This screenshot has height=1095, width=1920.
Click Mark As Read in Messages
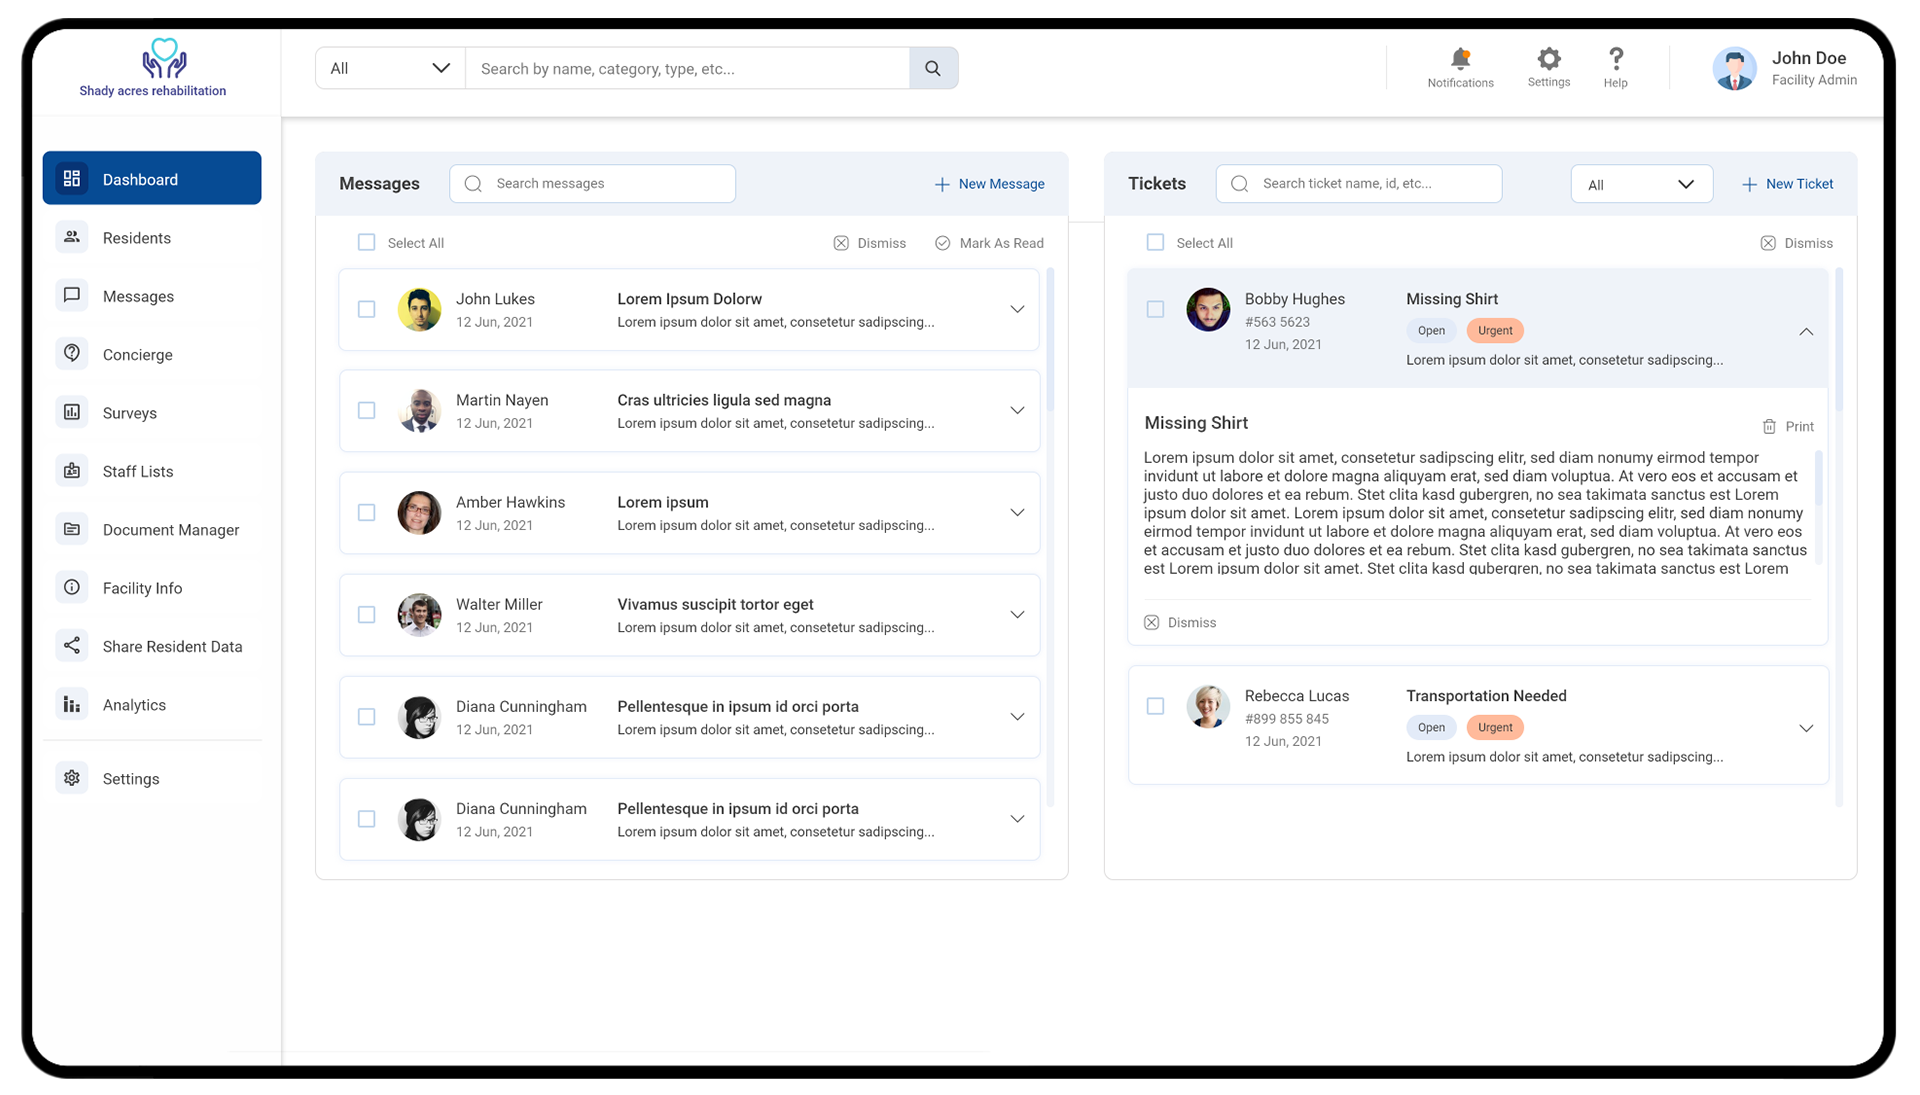pyautogui.click(x=989, y=243)
